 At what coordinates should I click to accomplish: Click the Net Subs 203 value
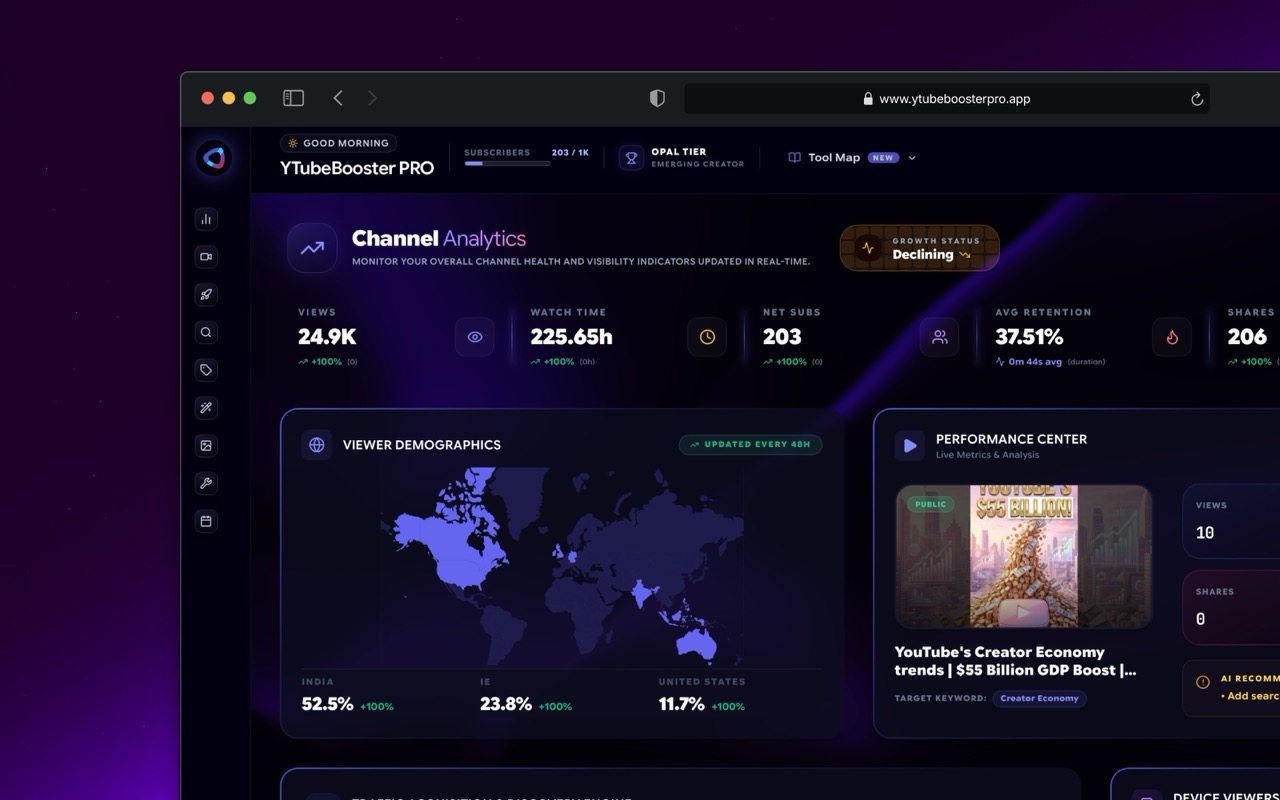pyautogui.click(x=782, y=337)
